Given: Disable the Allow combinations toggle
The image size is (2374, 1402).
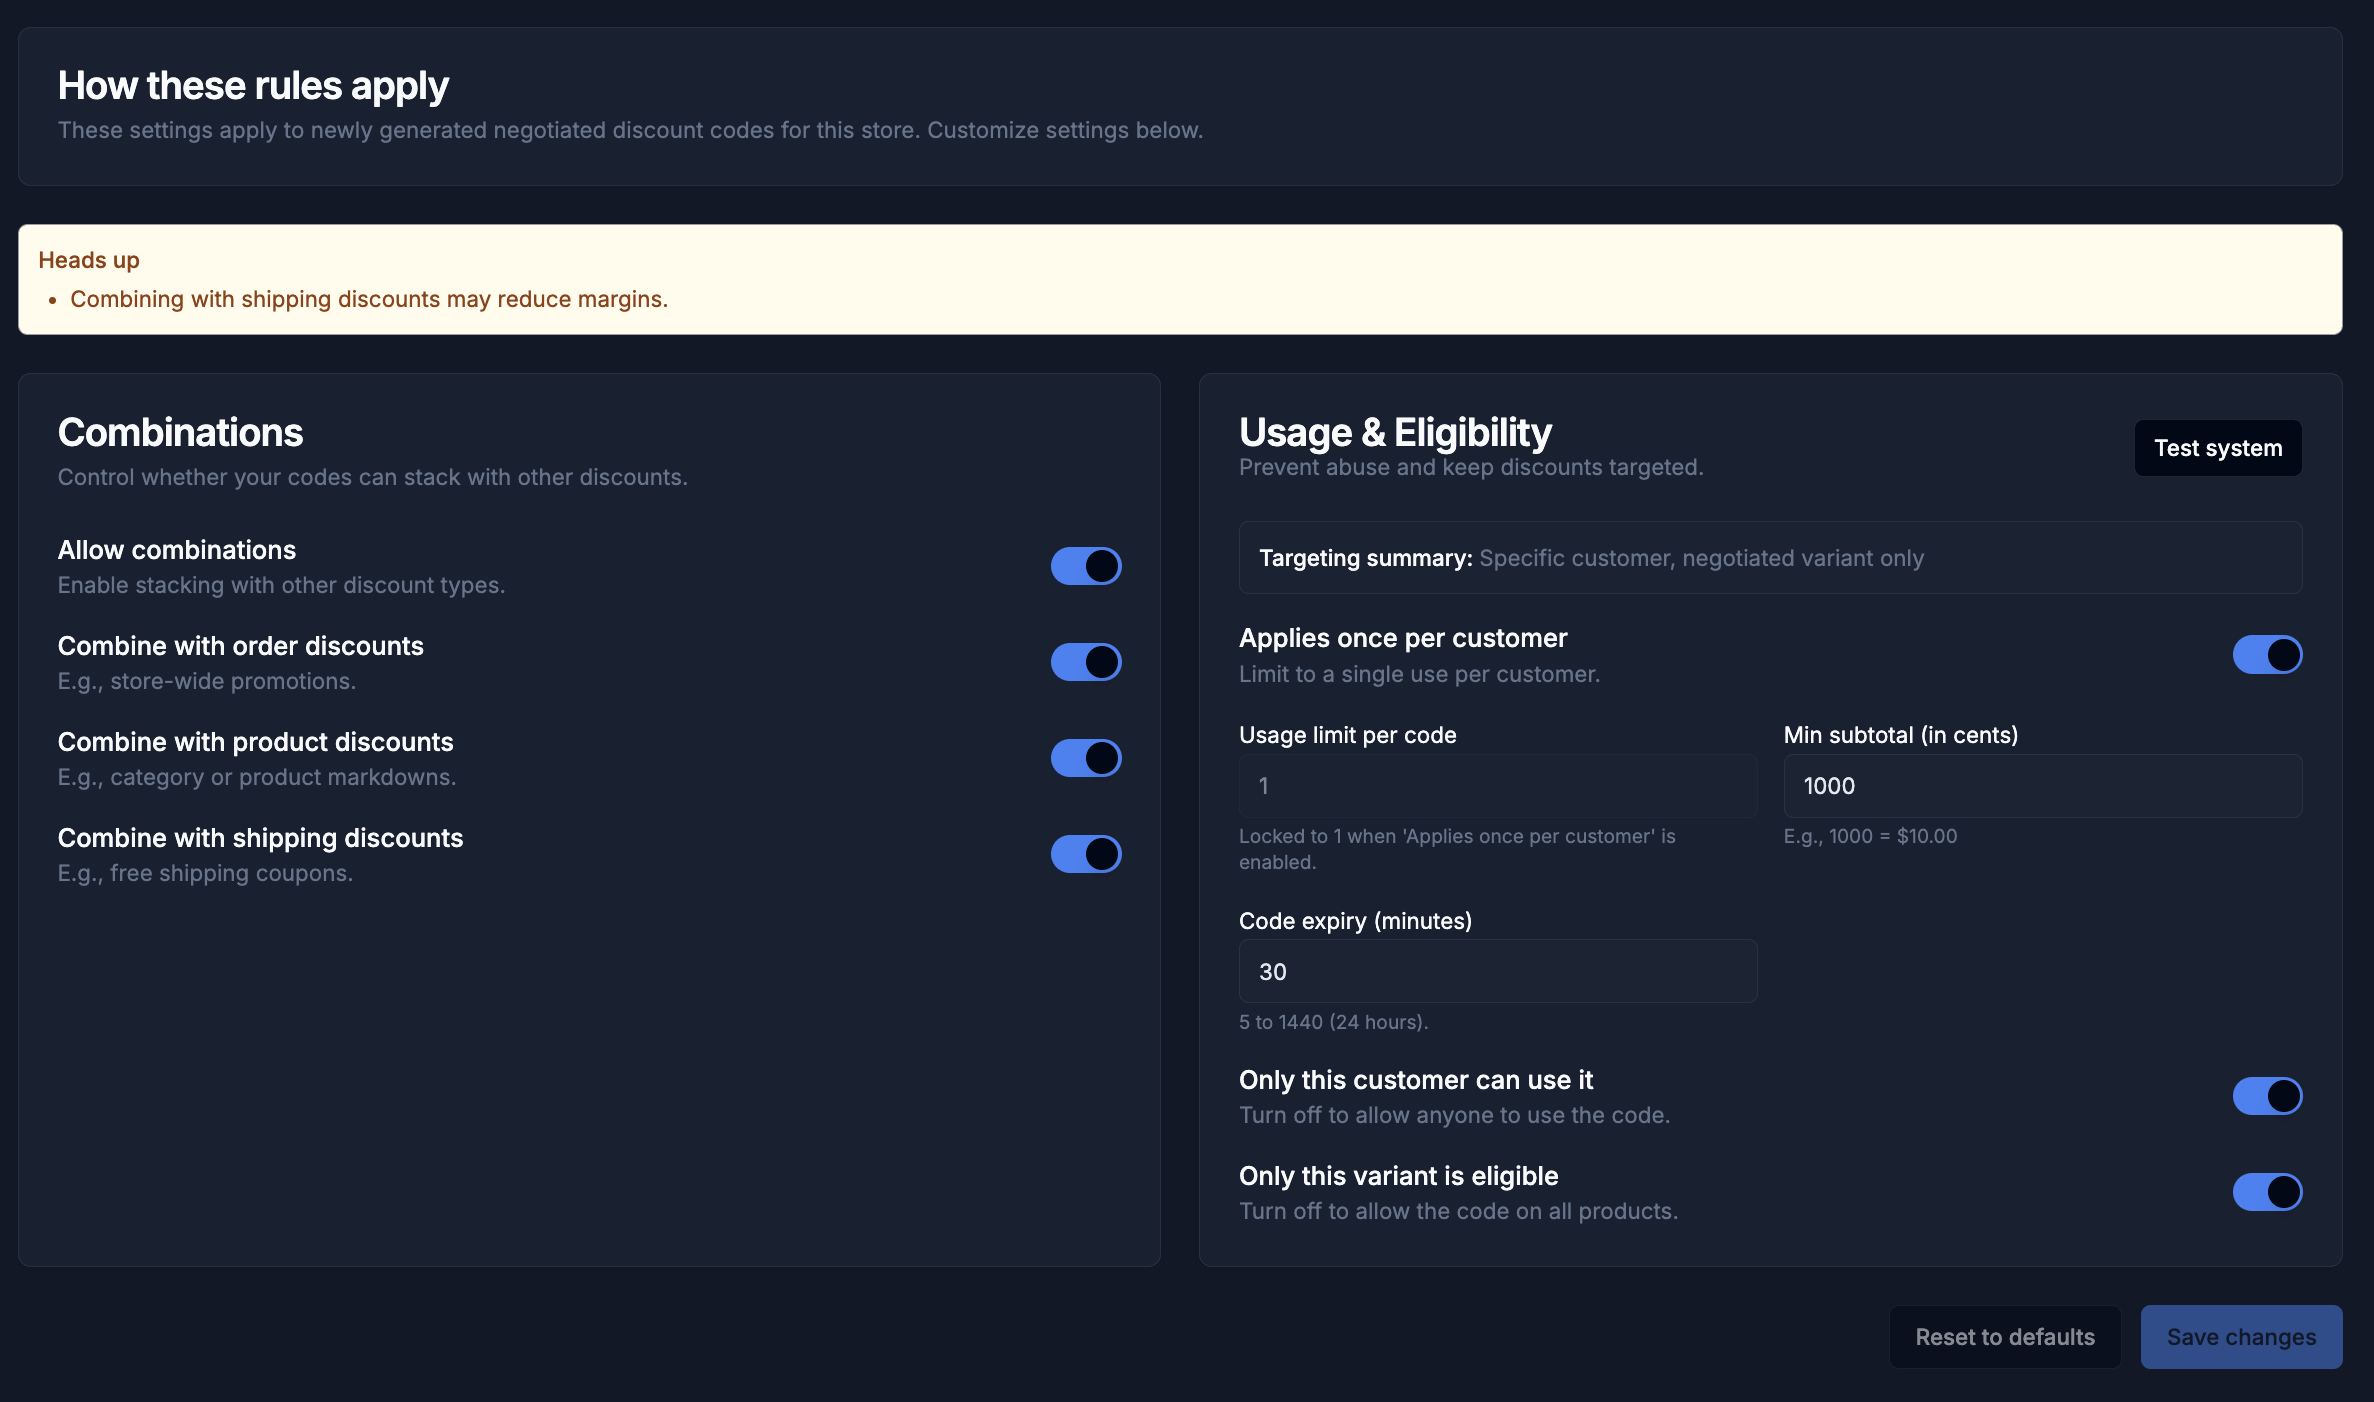Looking at the screenshot, I should pyautogui.click(x=1086, y=565).
